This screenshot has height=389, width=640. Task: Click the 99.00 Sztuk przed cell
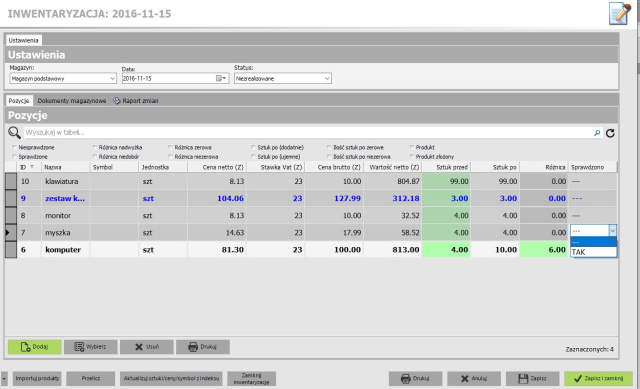tap(446, 181)
